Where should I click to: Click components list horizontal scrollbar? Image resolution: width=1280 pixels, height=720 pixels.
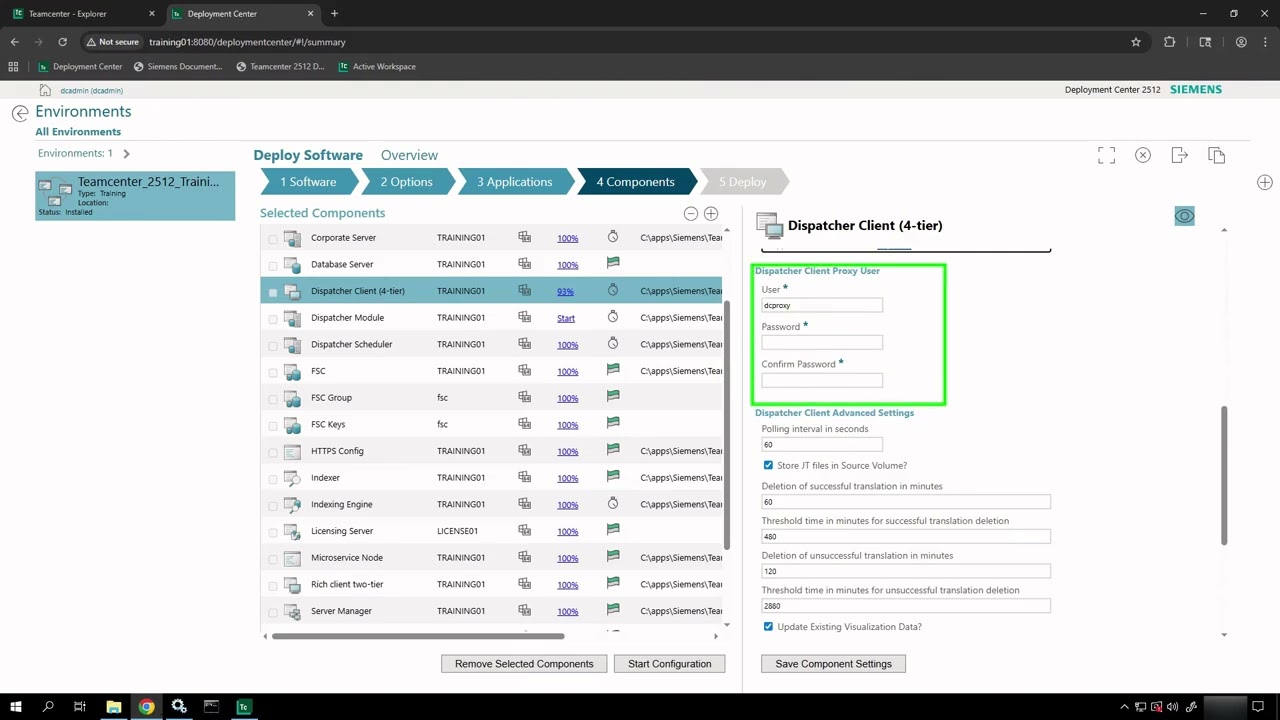click(418, 636)
